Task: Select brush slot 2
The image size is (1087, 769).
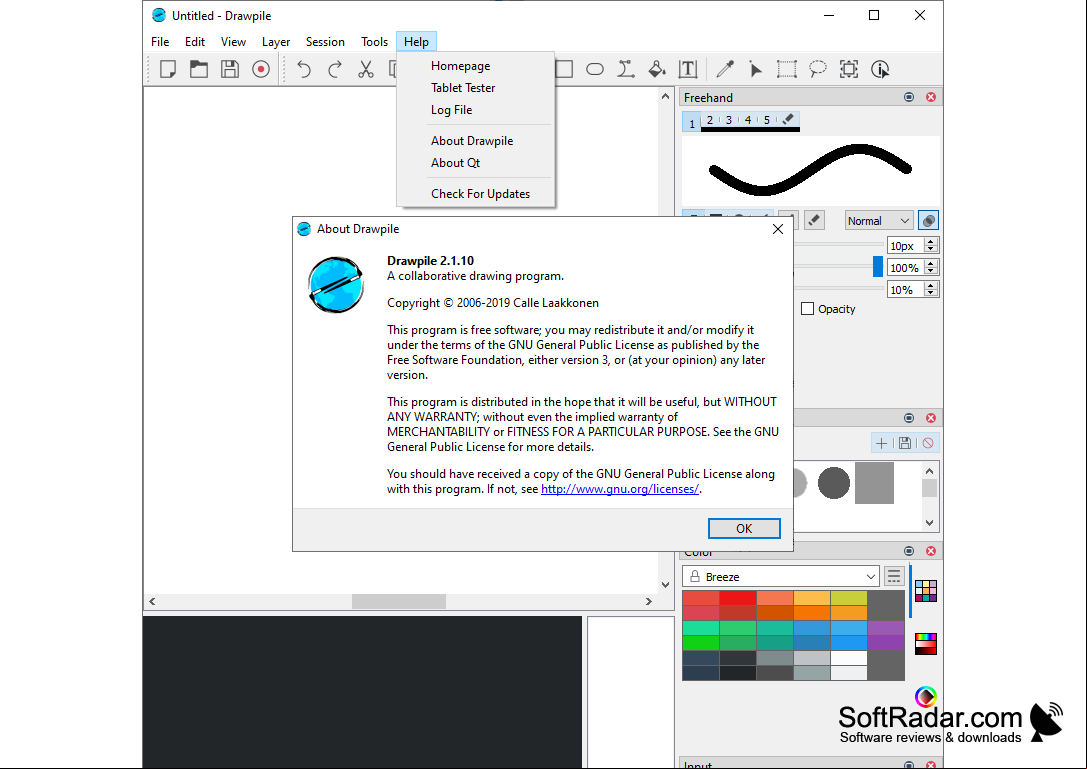Action: (x=710, y=120)
